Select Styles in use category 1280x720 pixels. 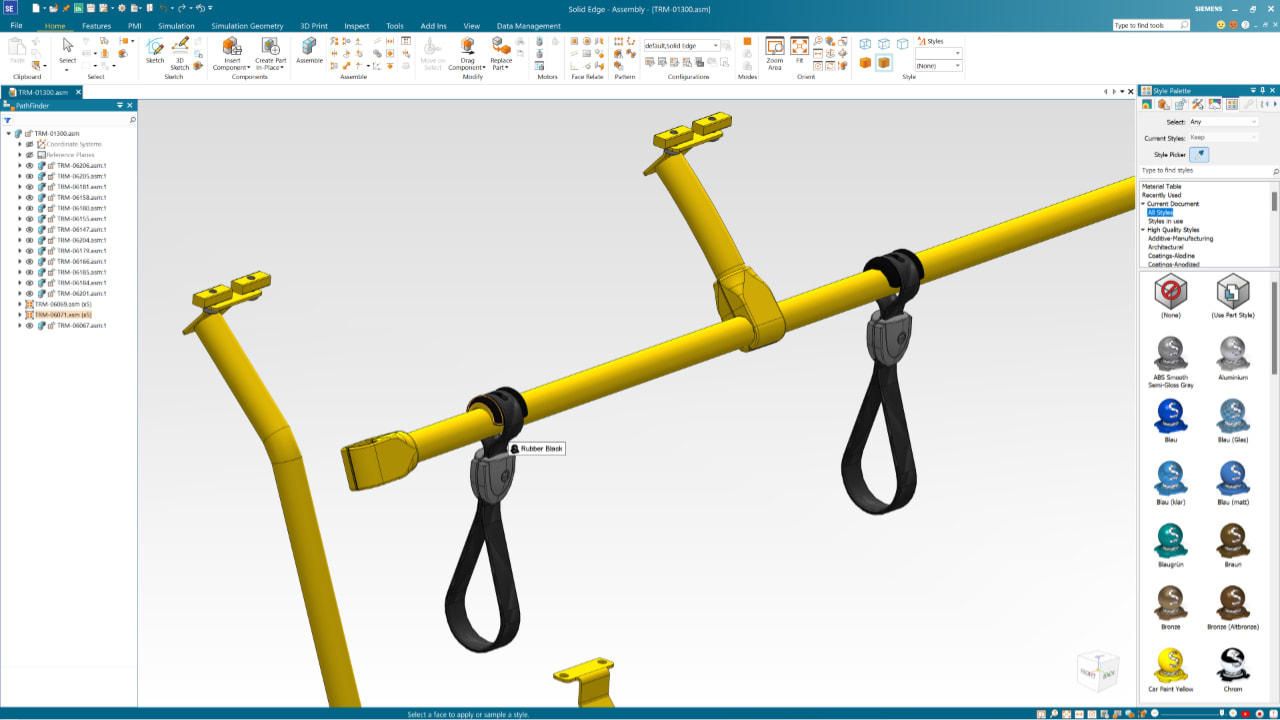(1166, 221)
